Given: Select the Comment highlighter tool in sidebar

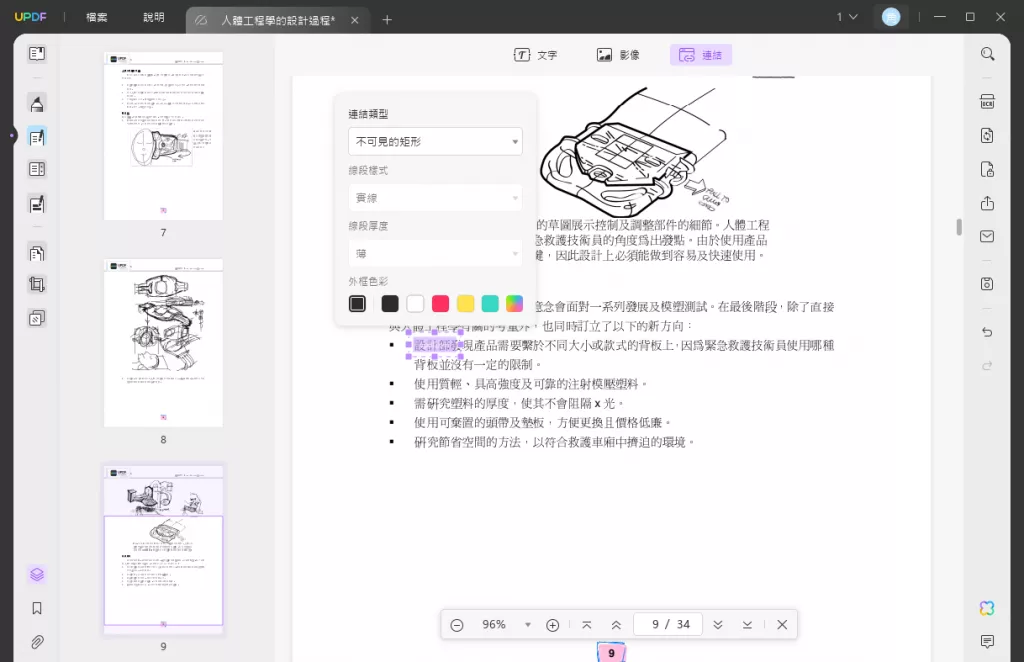Looking at the screenshot, I should pyautogui.click(x=37, y=104).
